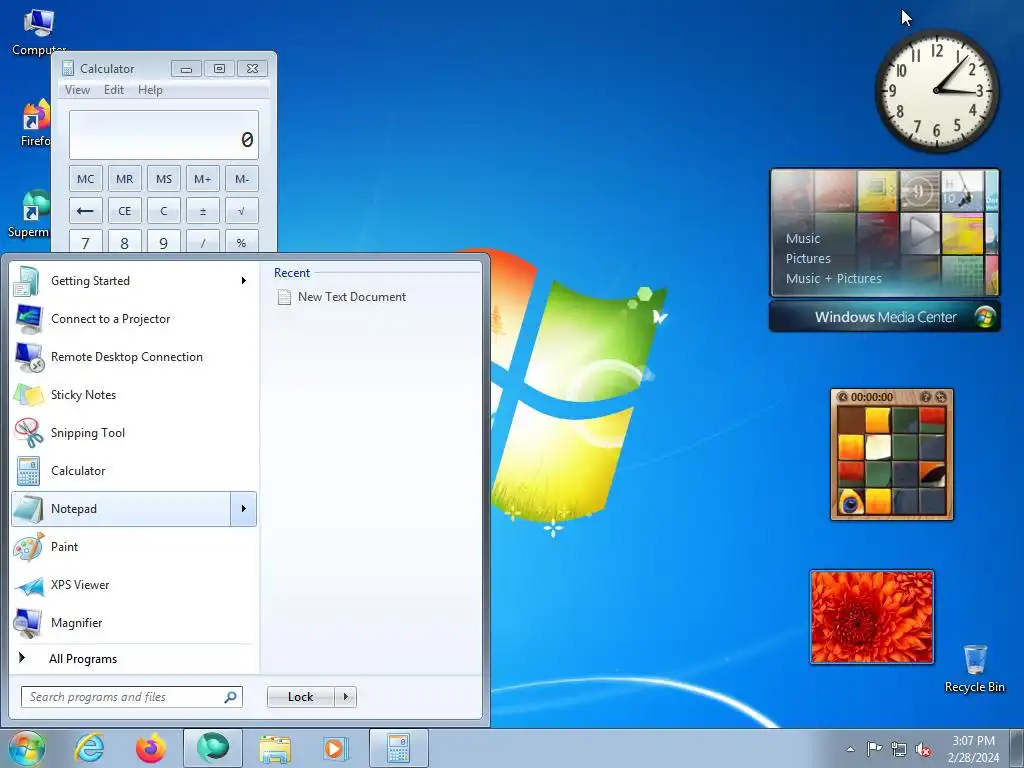
Task: Click the M+ button in Calculator
Action: click(202, 179)
